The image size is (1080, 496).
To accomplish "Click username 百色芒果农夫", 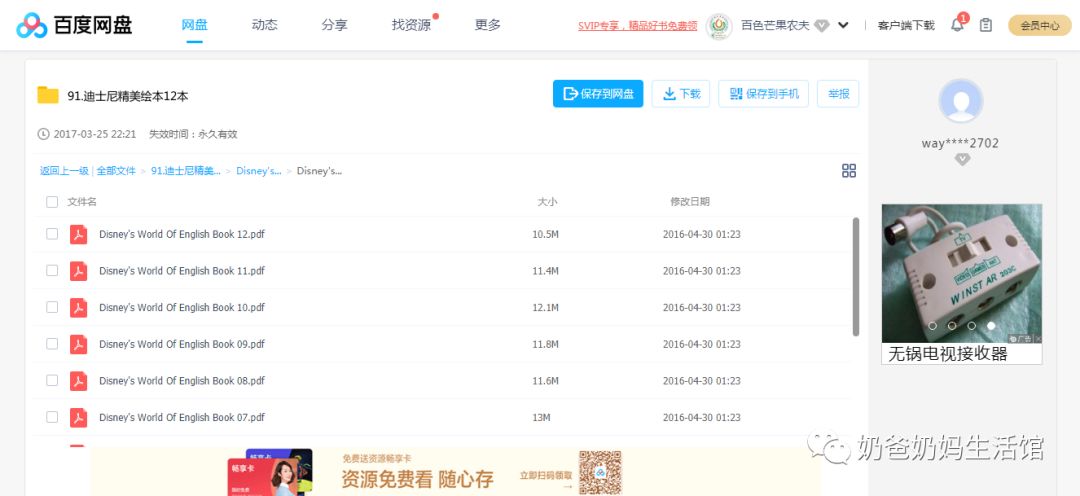I will 775,25.
